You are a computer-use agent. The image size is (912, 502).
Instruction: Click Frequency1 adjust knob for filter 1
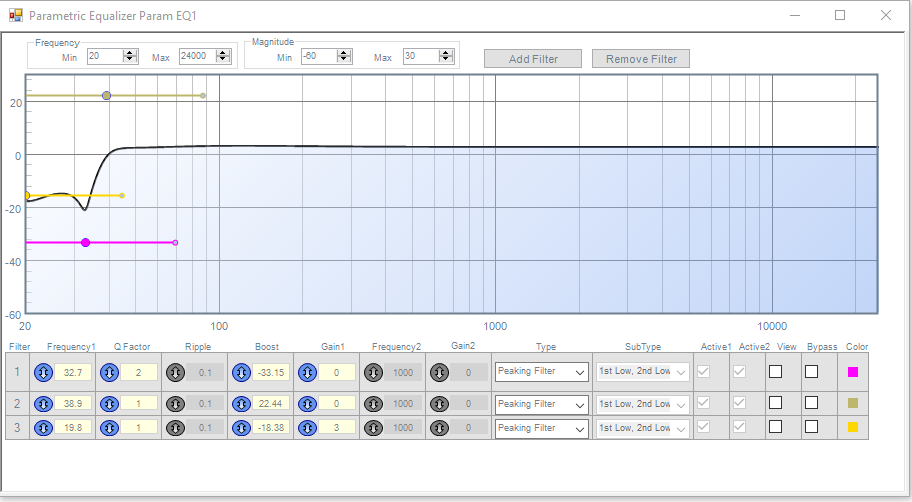43,372
